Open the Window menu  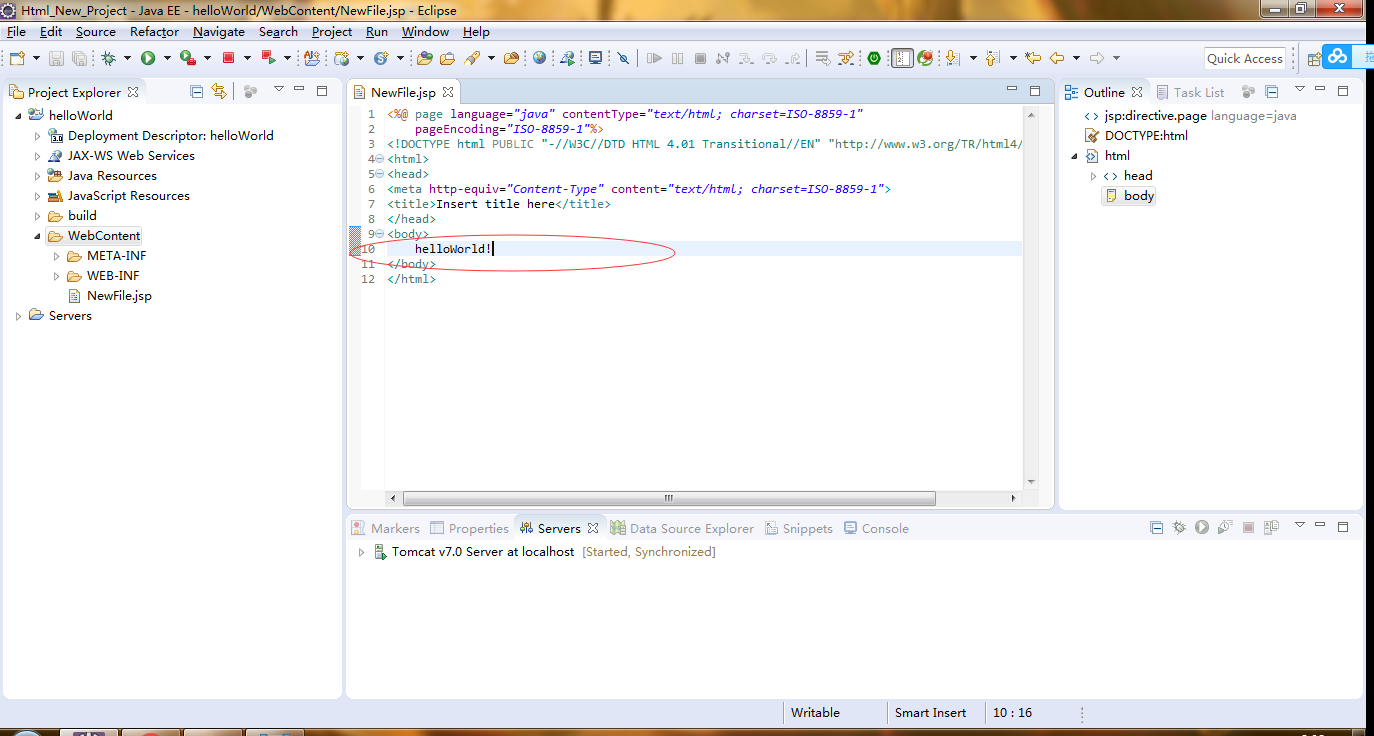click(x=424, y=31)
